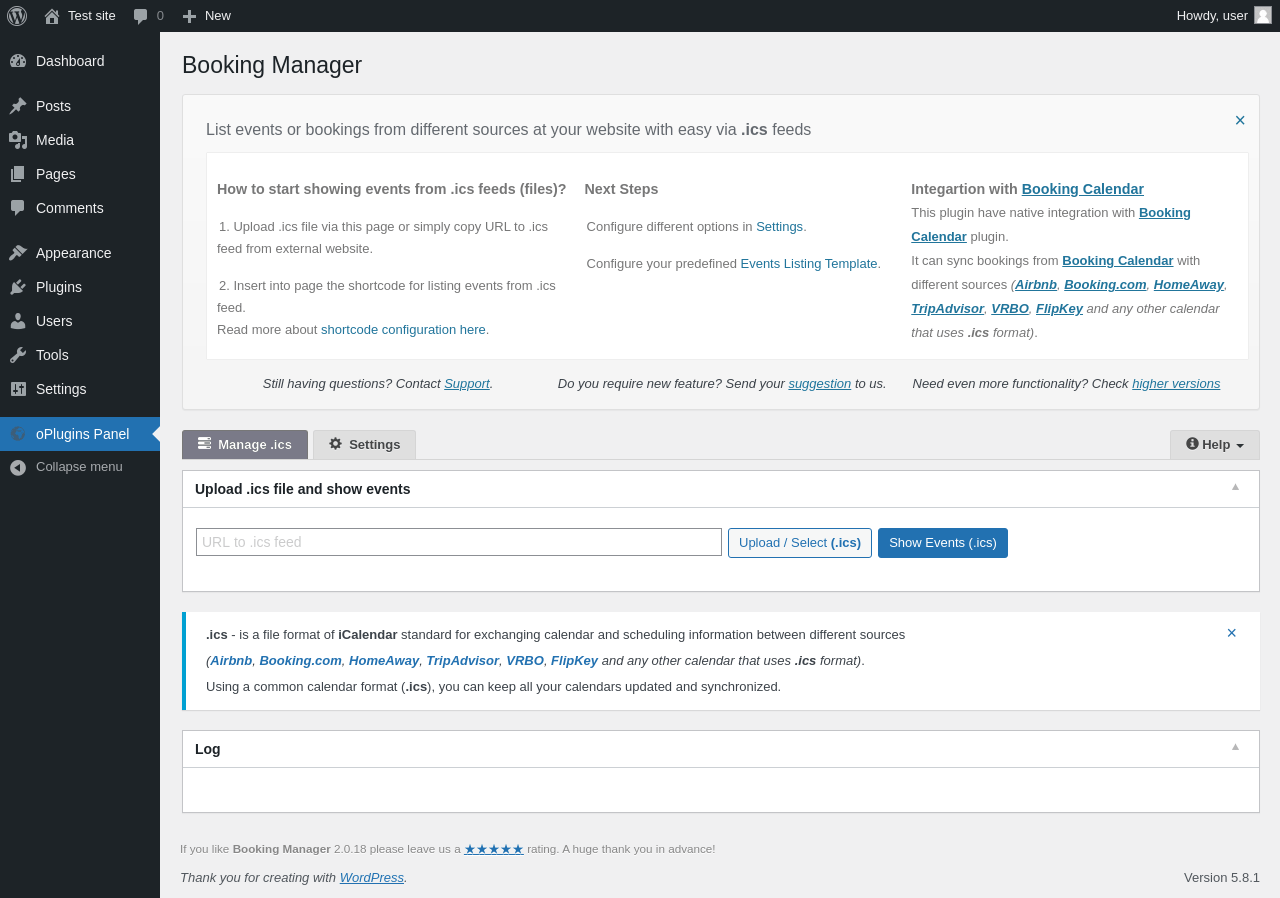Collapse the Log panel arrow

coord(1235,747)
